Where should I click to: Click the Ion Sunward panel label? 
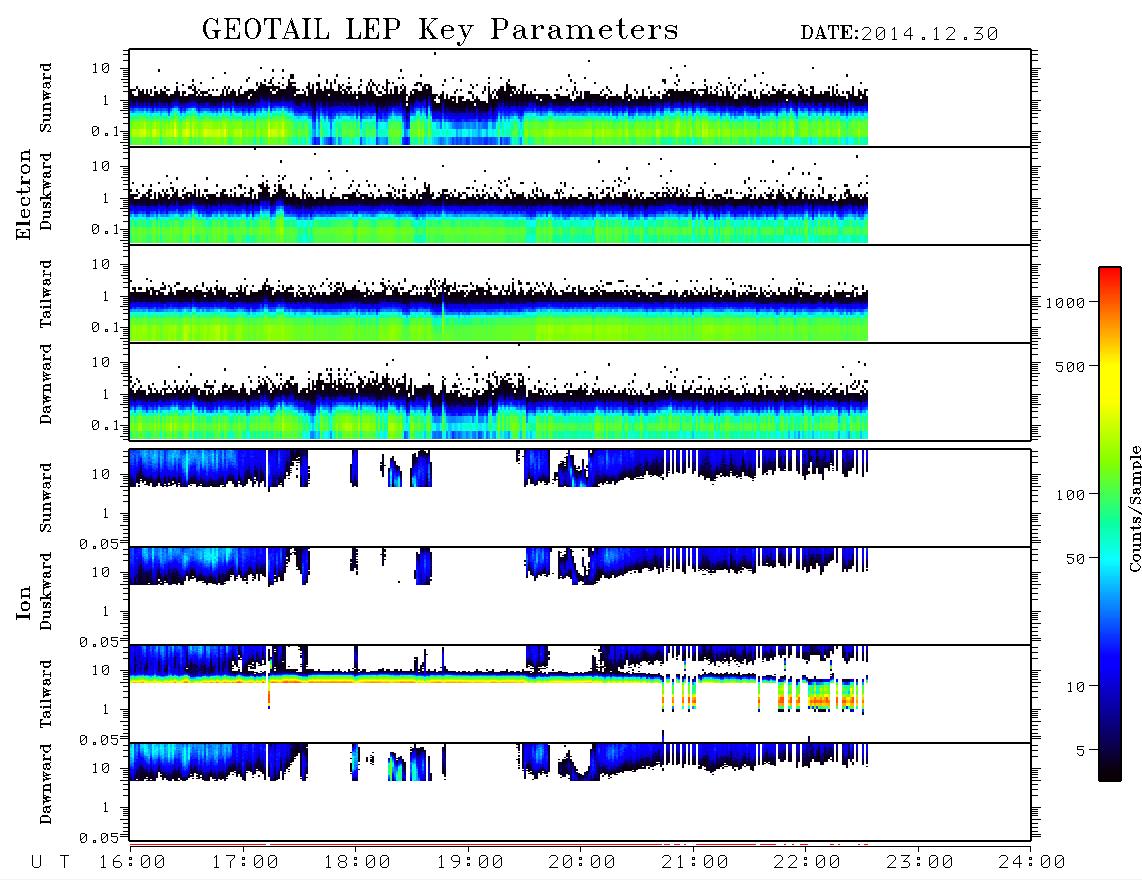click(46, 498)
